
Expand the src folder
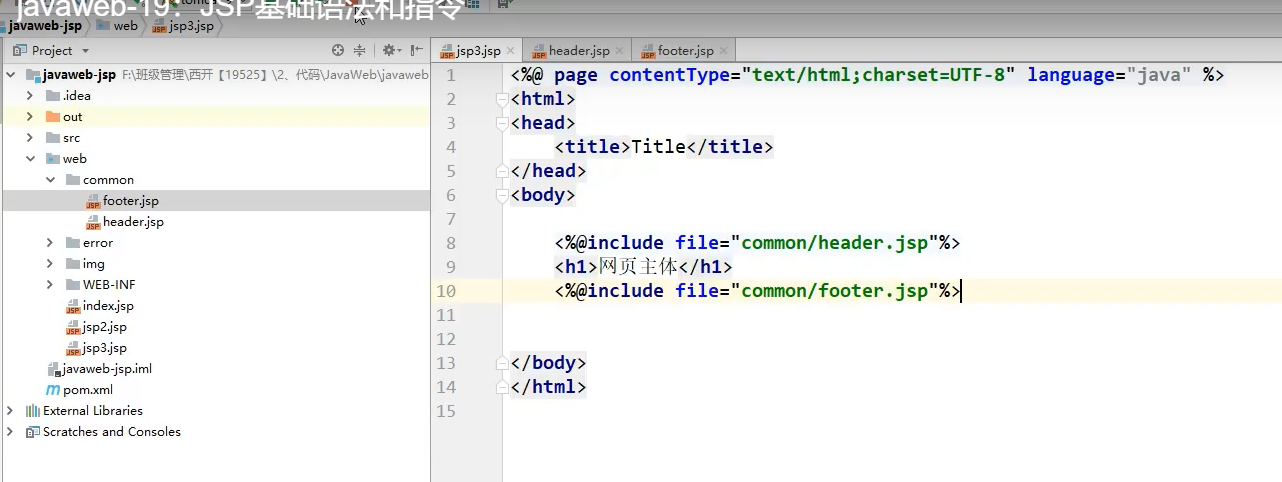pos(31,138)
